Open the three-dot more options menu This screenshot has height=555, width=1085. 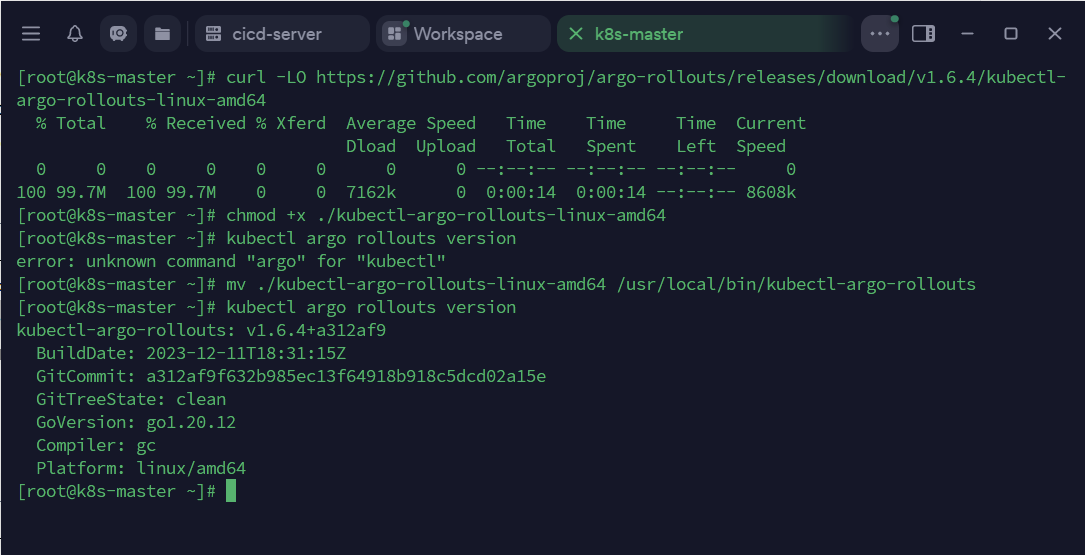880,34
